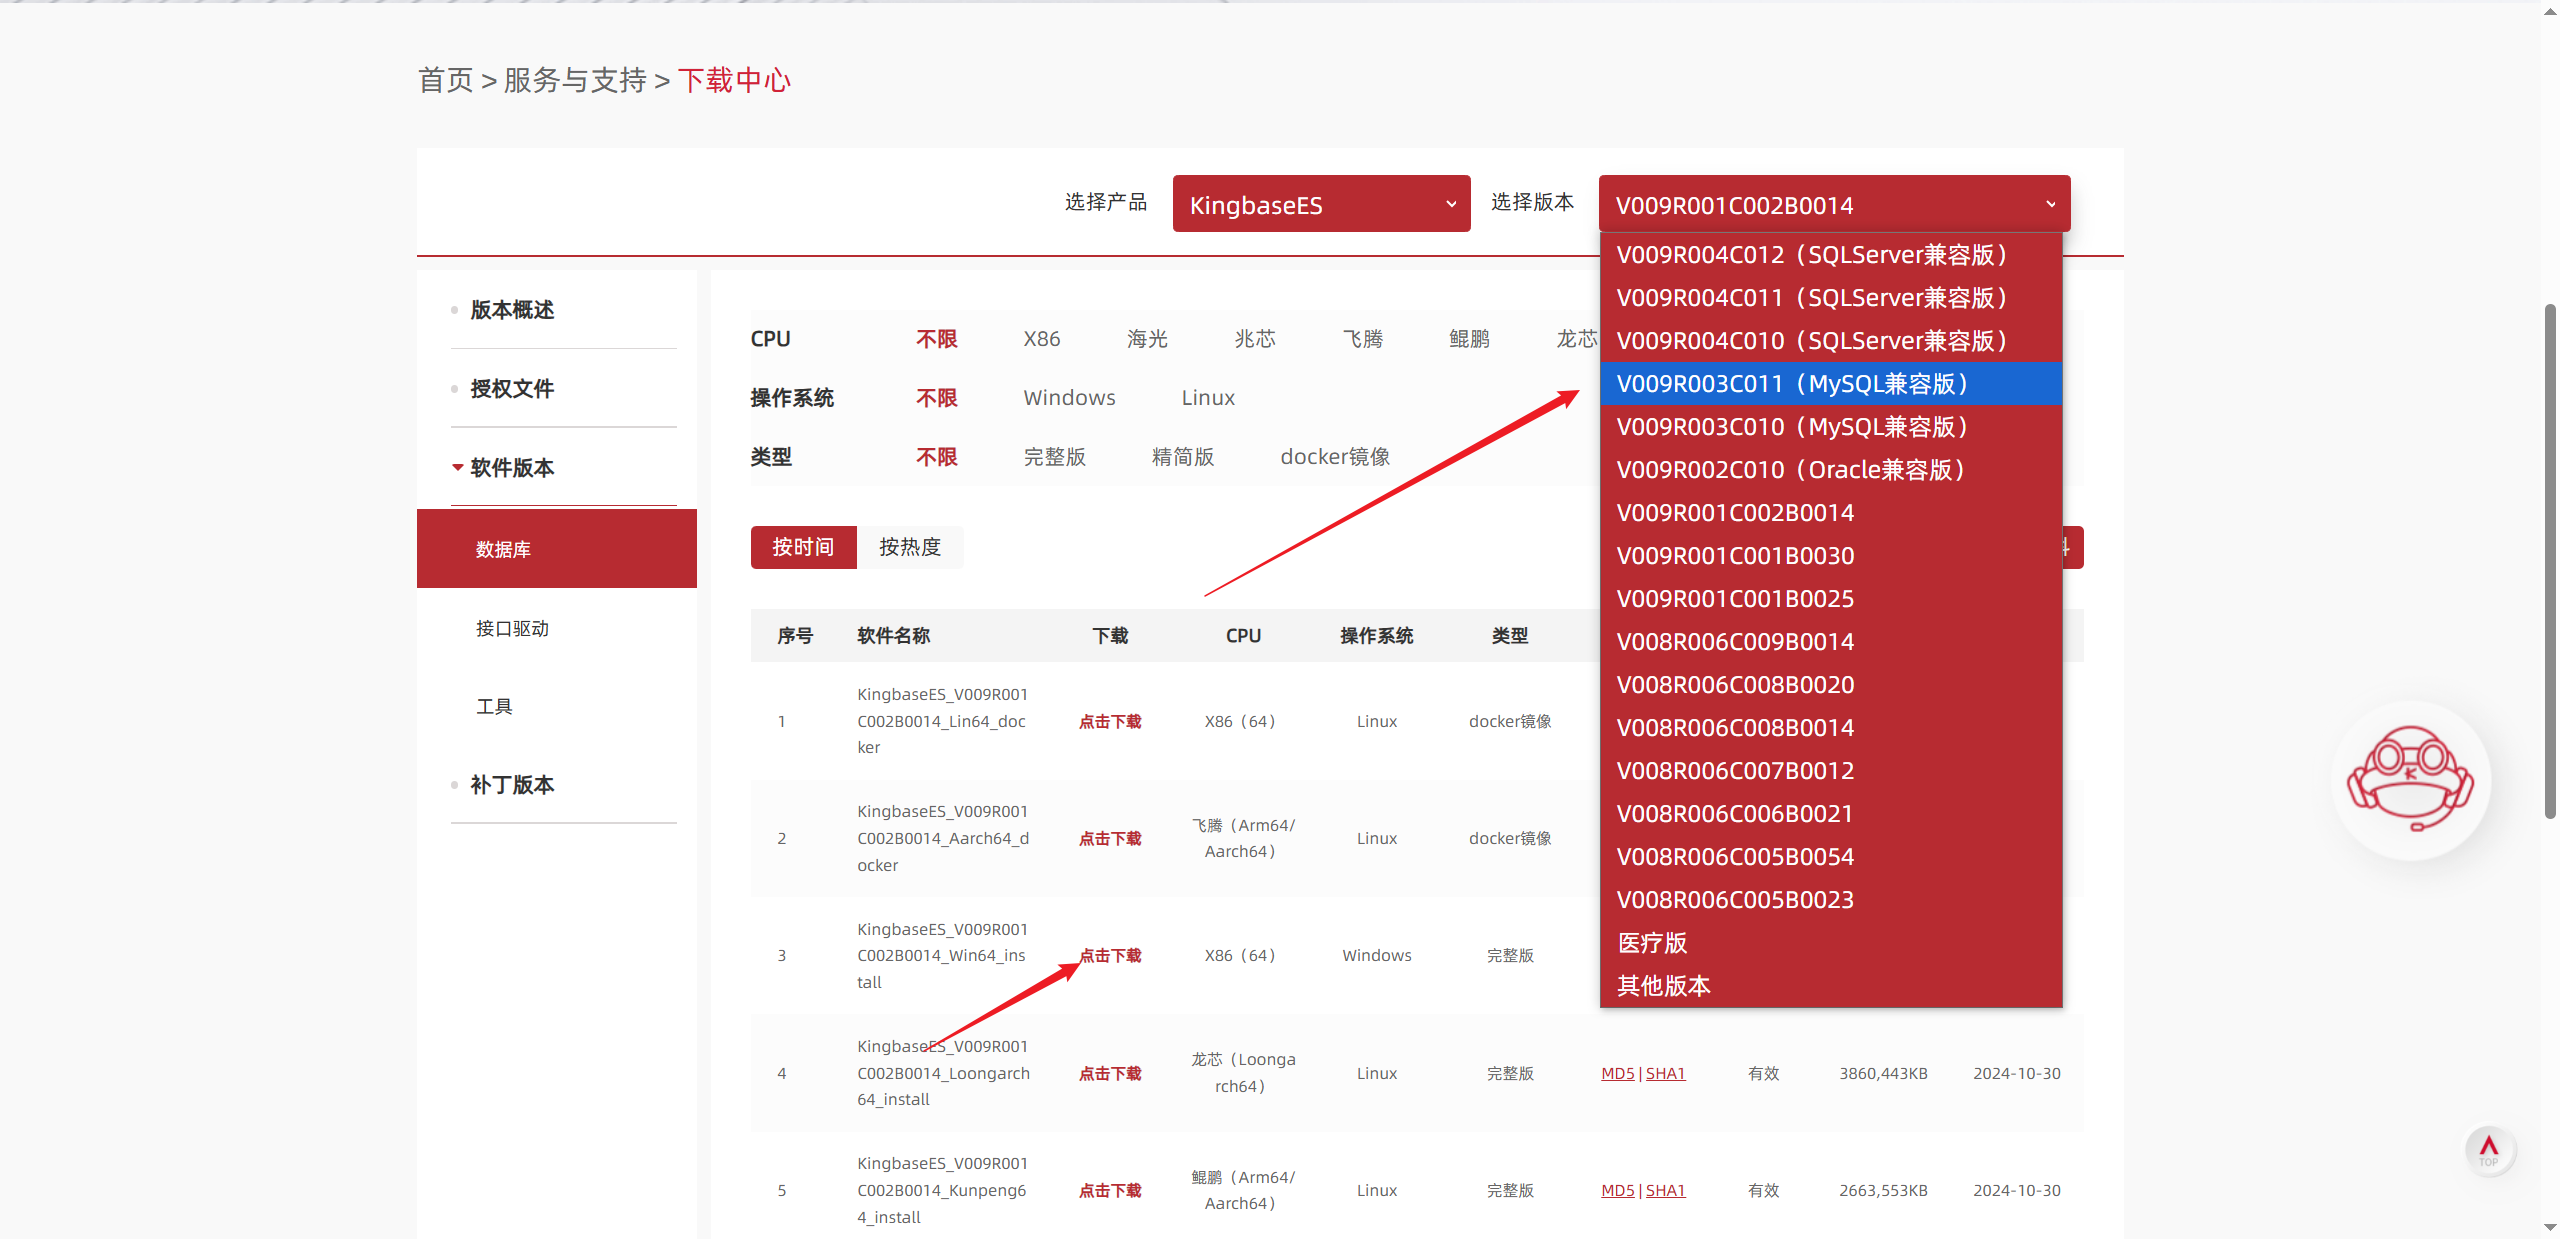Choose V009R002C010 Oracle compatible version option
Screen dimensions: 2560x1239
1789,470
